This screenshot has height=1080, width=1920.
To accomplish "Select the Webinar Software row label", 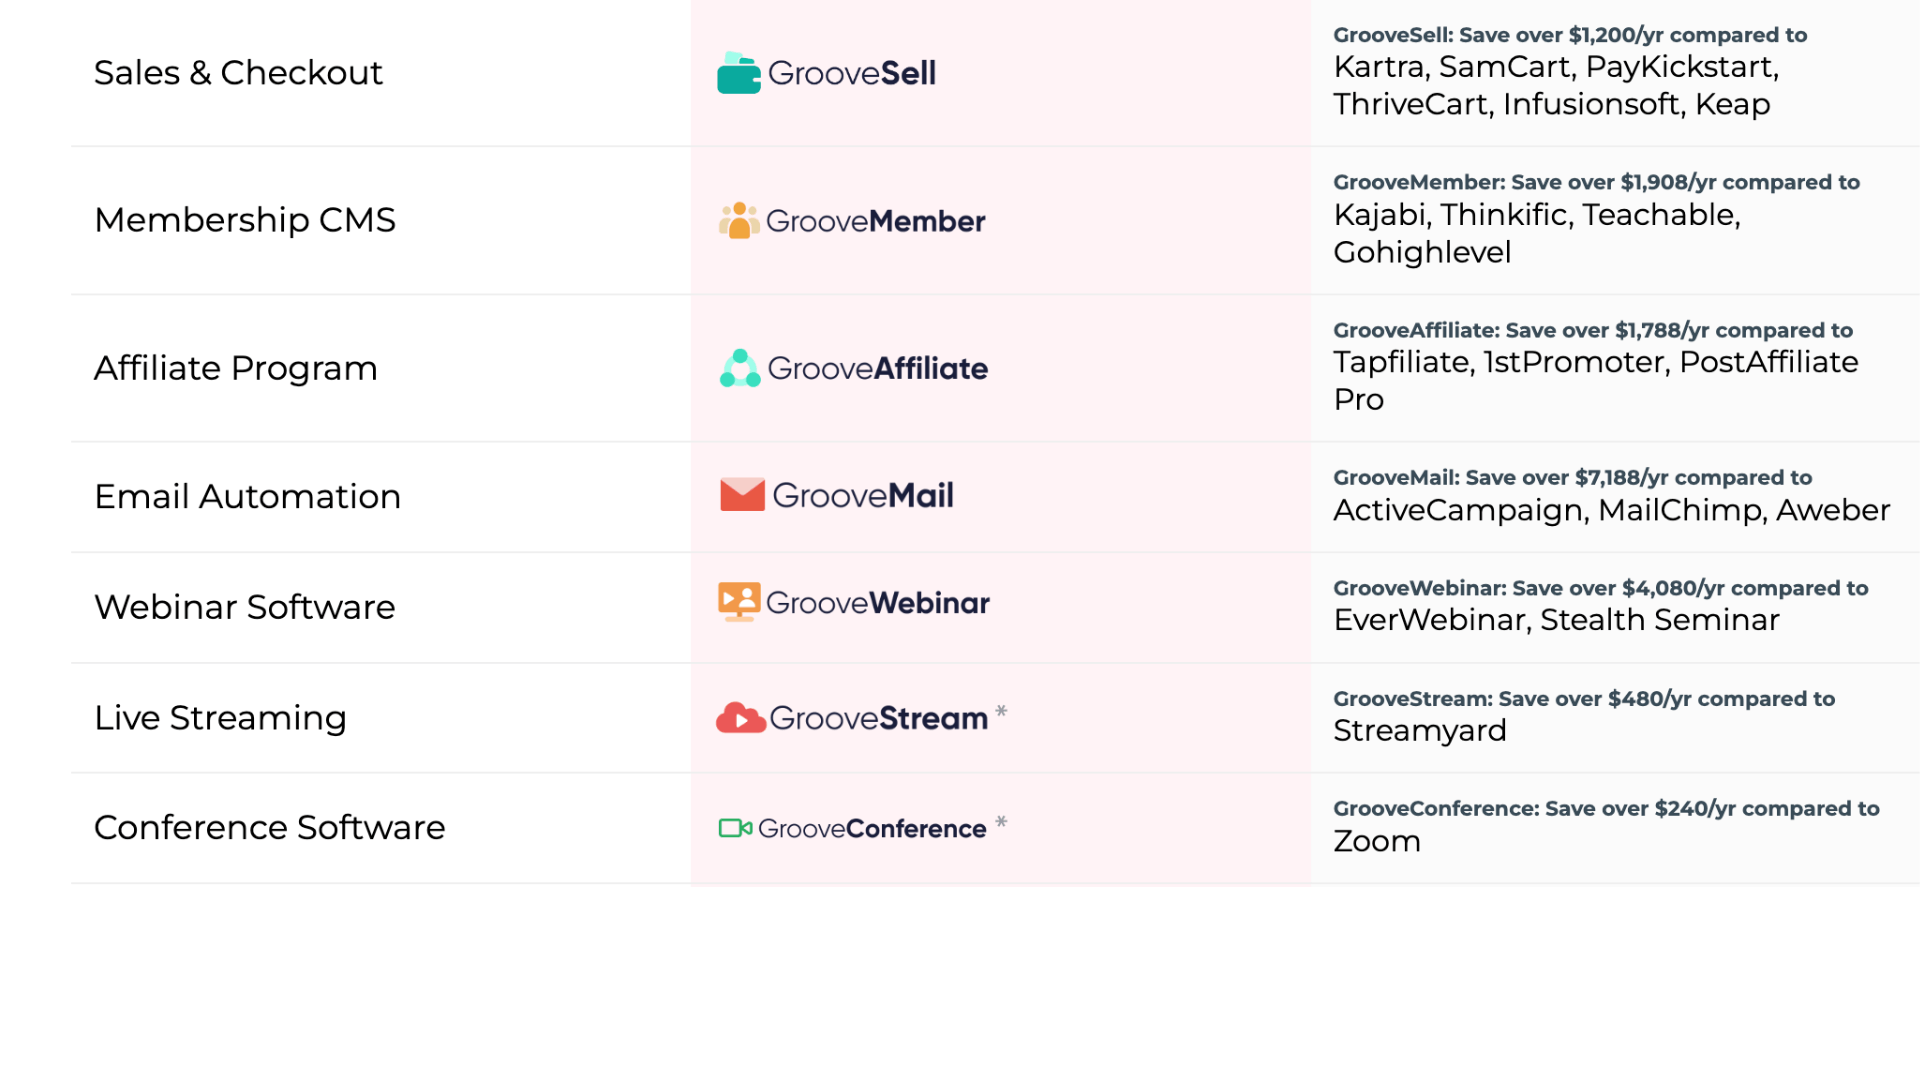I will pos(245,607).
